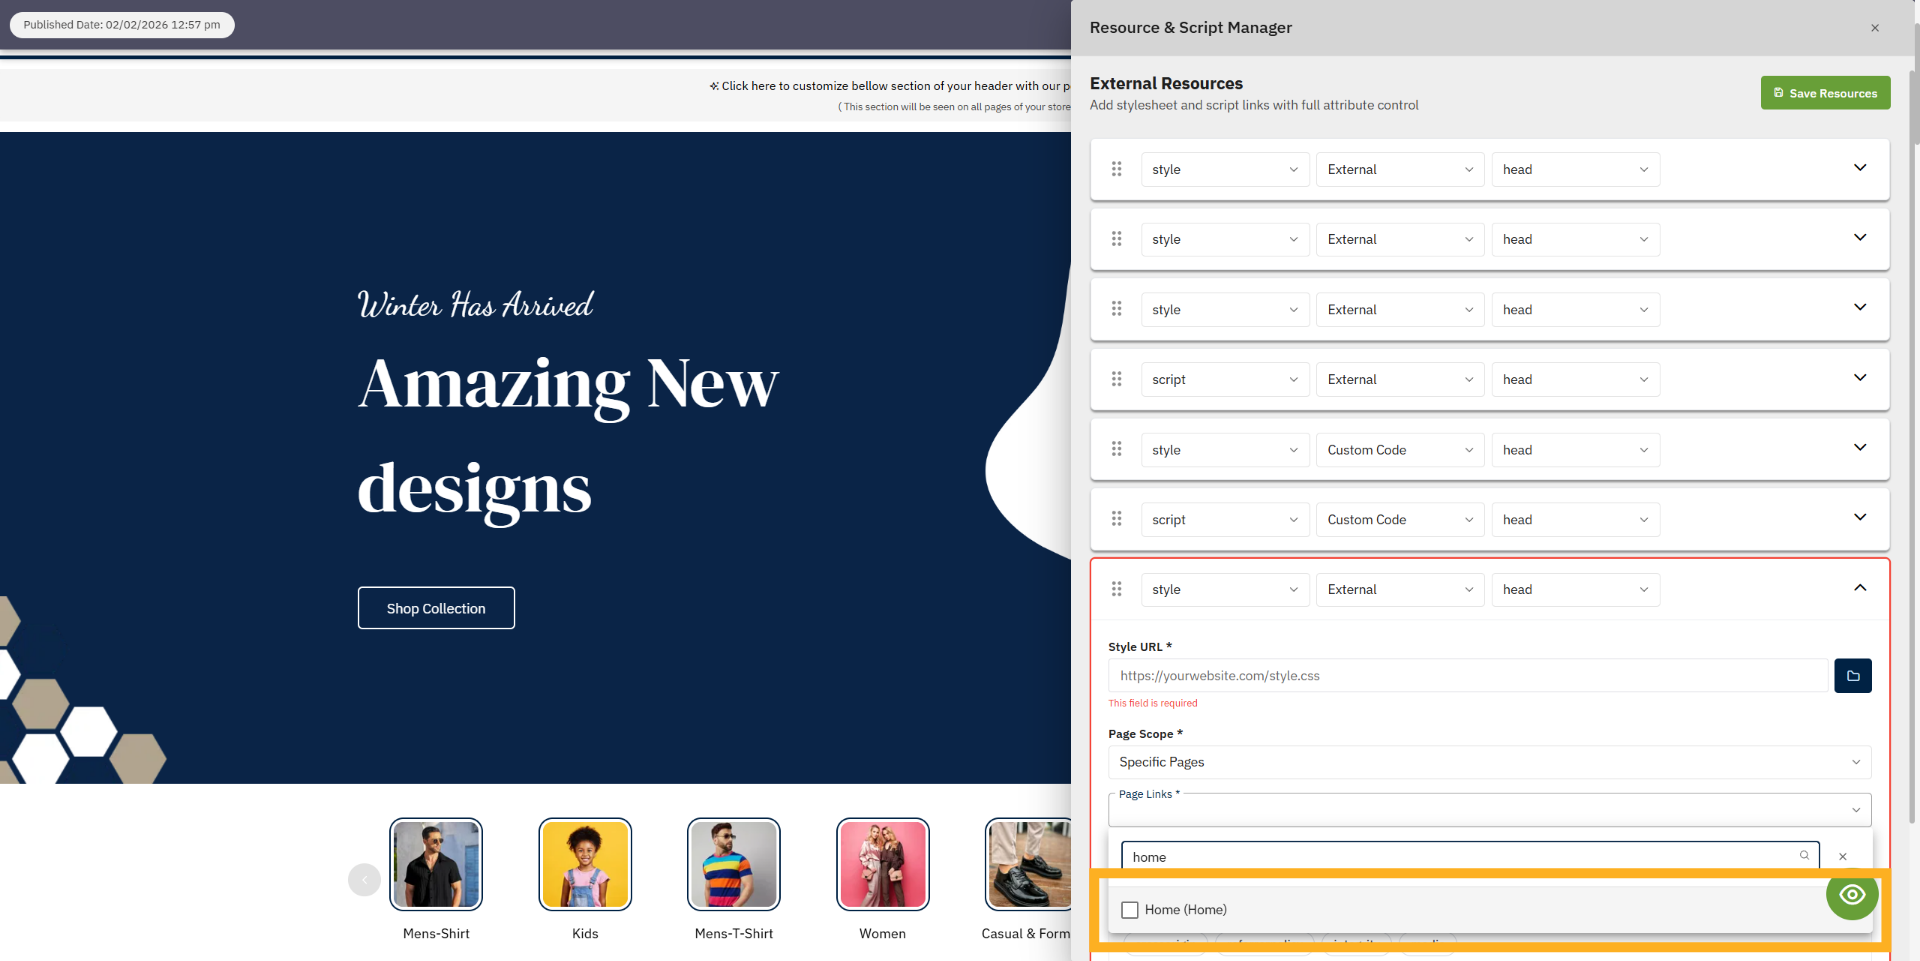This screenshot has height=961, width=1920.
Task: Open the first resource type dropdown showing "style"
Action: (x=1224, y=169)
